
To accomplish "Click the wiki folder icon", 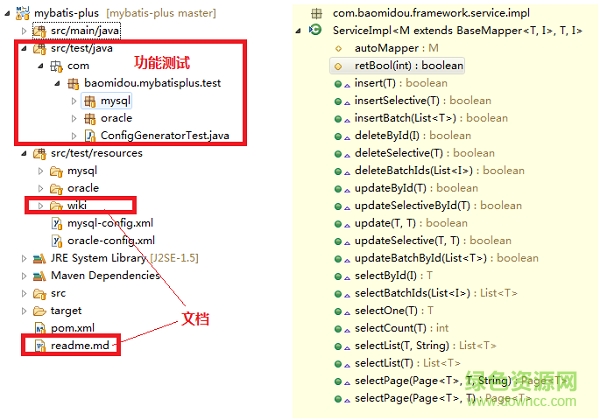I will [56, 206].
